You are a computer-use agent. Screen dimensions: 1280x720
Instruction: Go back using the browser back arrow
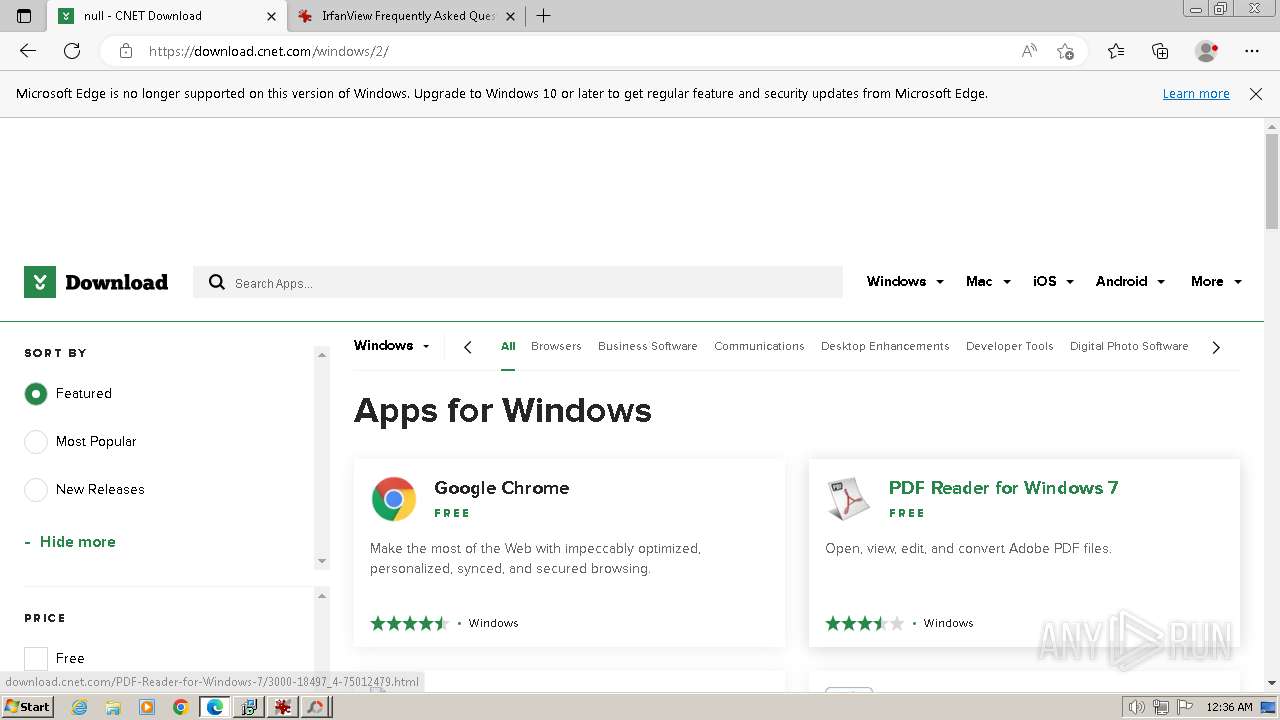(28, 51)
